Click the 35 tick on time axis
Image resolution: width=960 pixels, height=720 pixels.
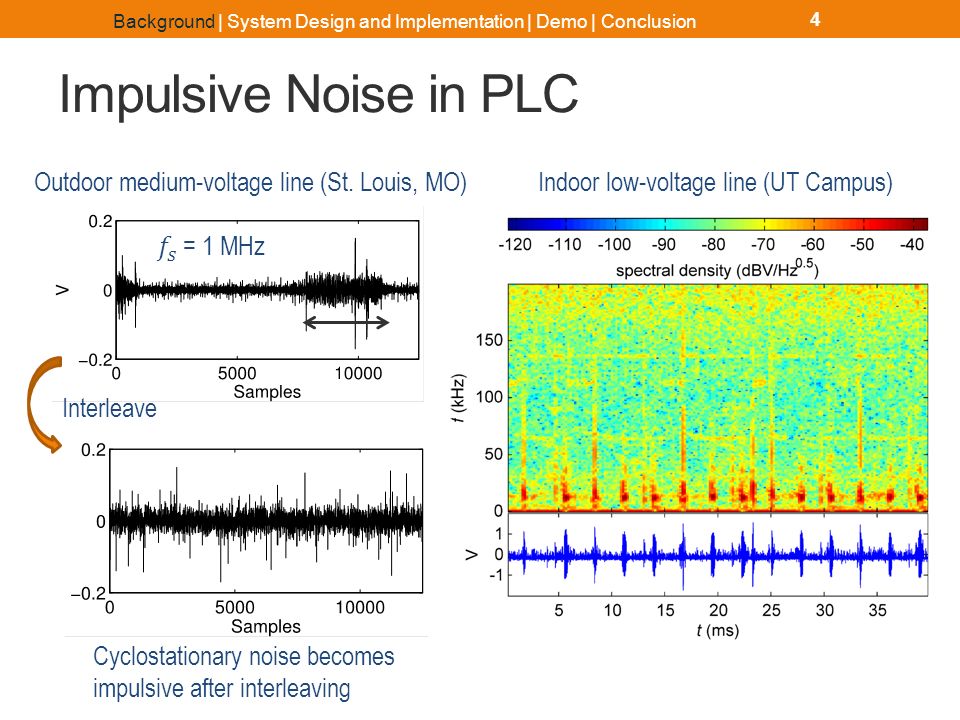pos(877,610)
